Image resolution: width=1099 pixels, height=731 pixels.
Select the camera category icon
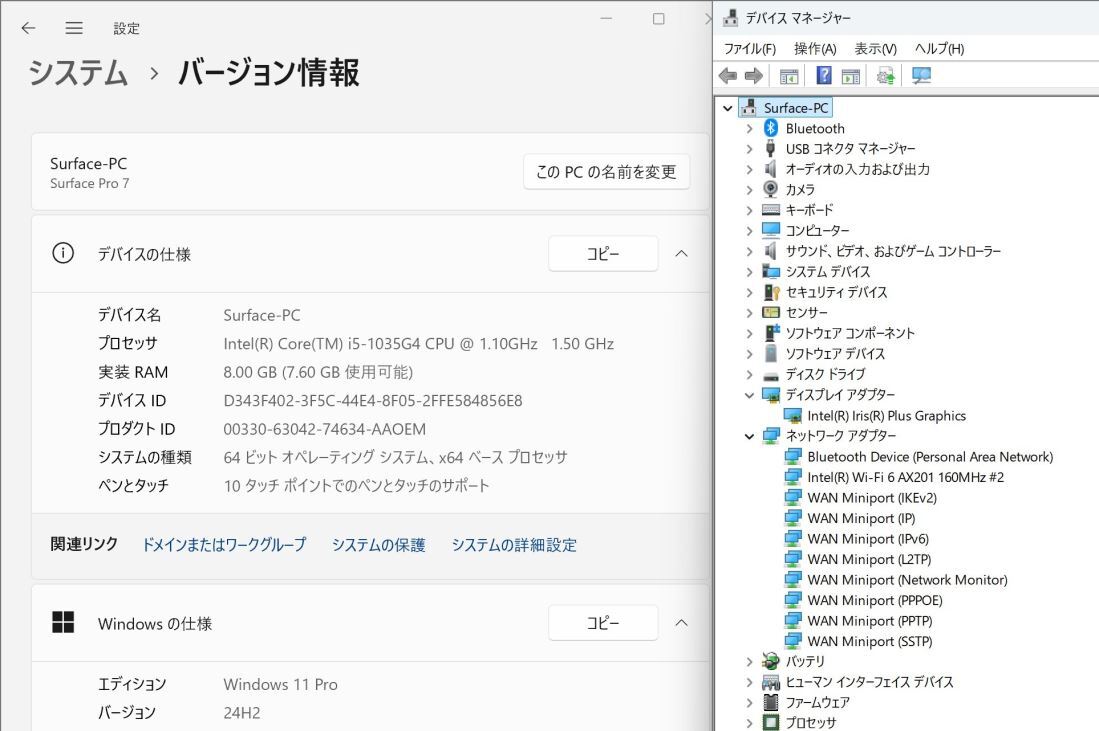tap(771, 189)
